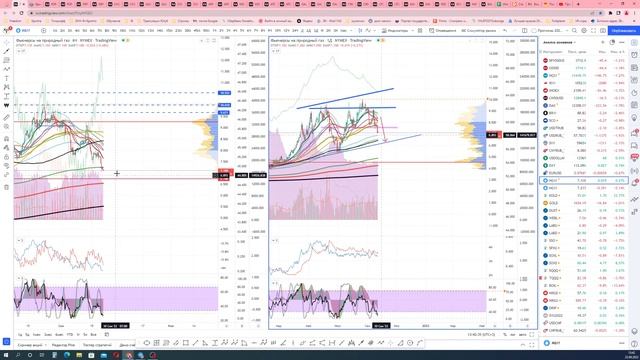Open the bar replay simulator
This screenshot has width=640, height=360.
click(479, 31)
